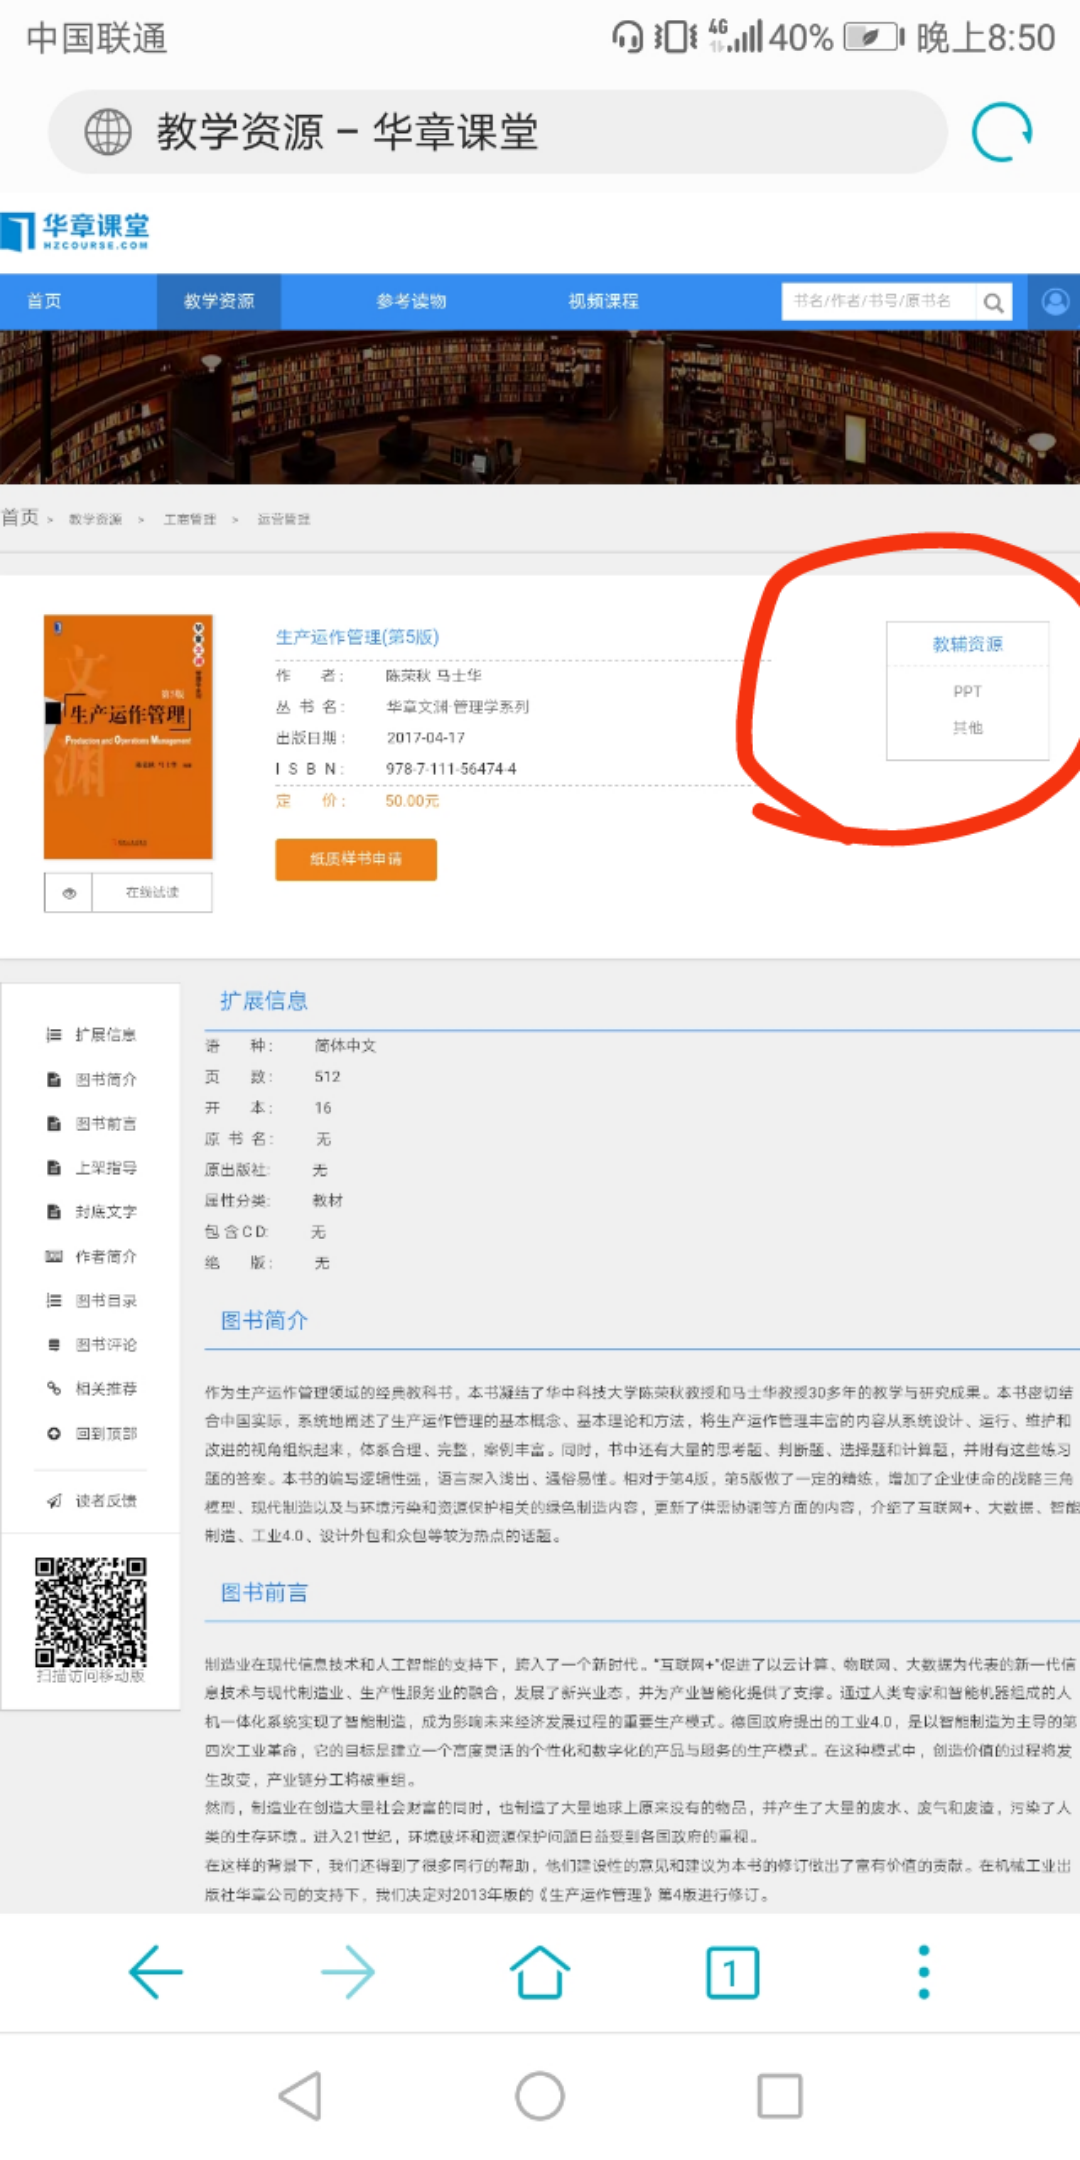Click the 扩展信息 section heading

(x=264, y=1001)
